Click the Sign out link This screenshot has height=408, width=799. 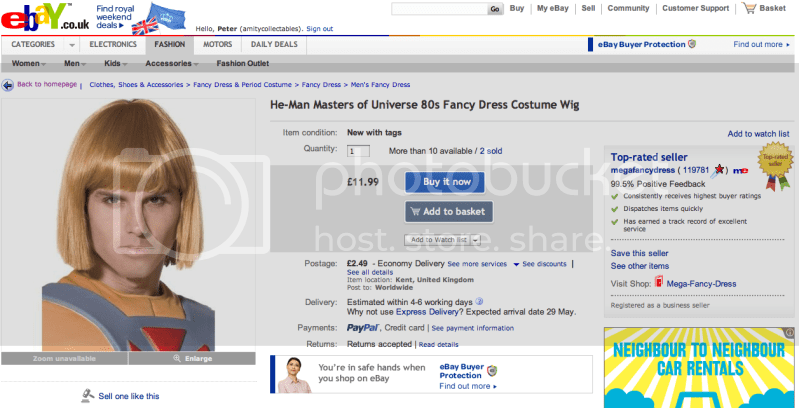[x=319, y=29]
